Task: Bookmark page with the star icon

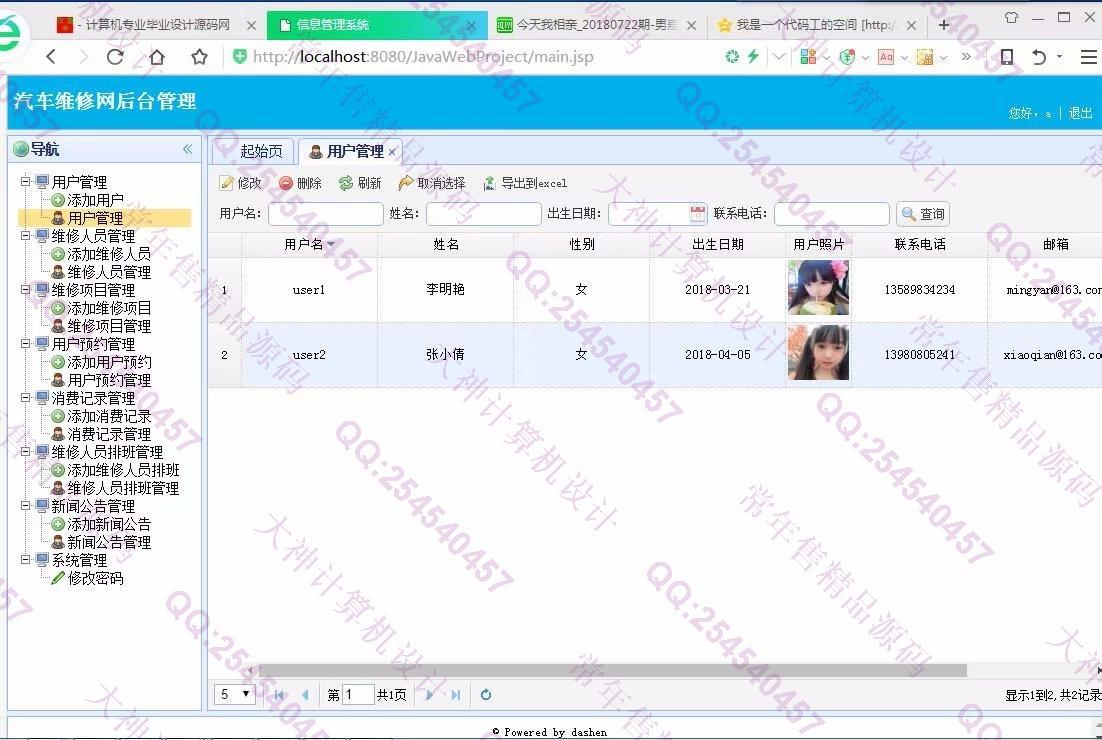Action: click(200, 57)
